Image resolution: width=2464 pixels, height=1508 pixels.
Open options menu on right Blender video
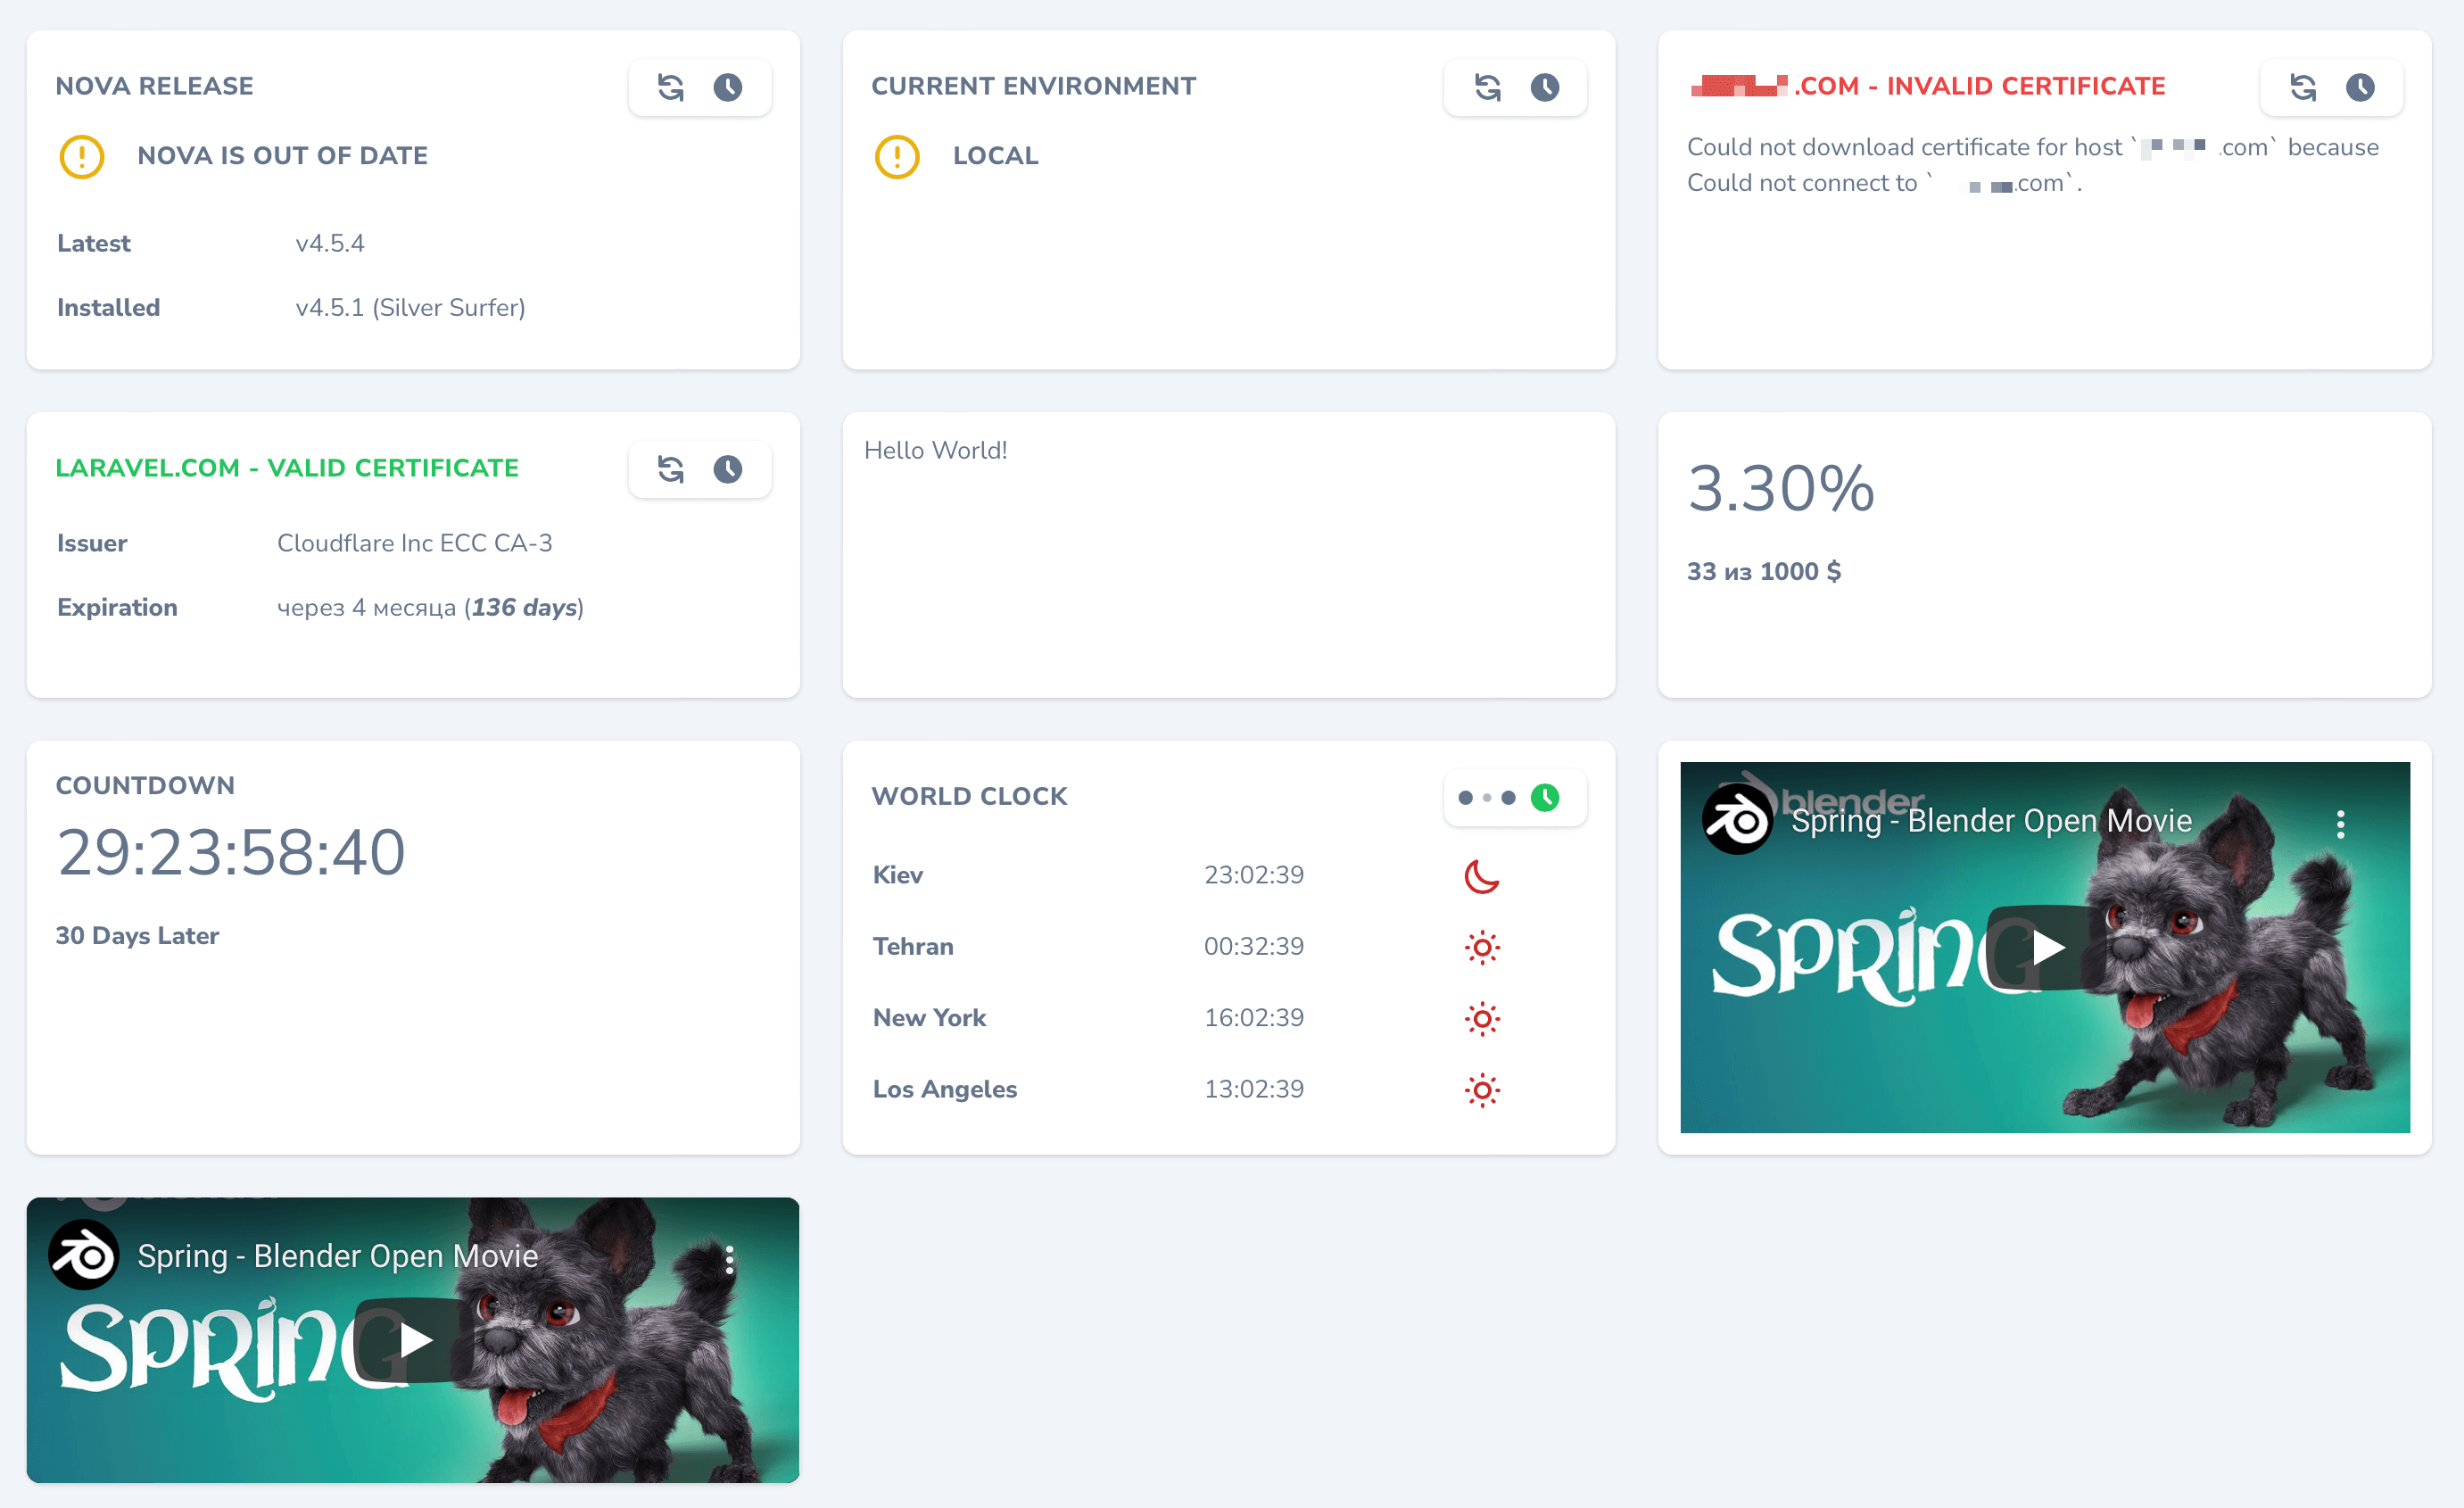(x=2340, y=824)
